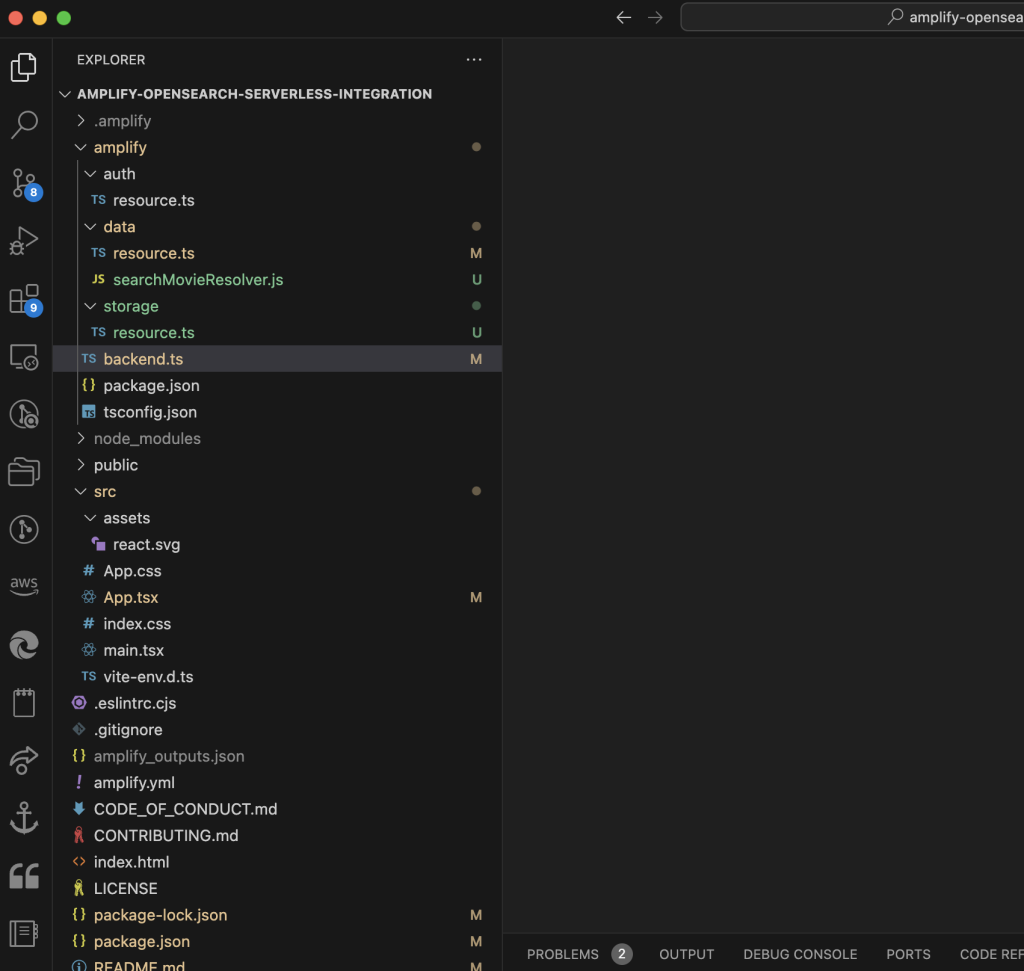Open searchMovieResolver.js from the data folder
The image size is (1024, 971).
point(199,279)
